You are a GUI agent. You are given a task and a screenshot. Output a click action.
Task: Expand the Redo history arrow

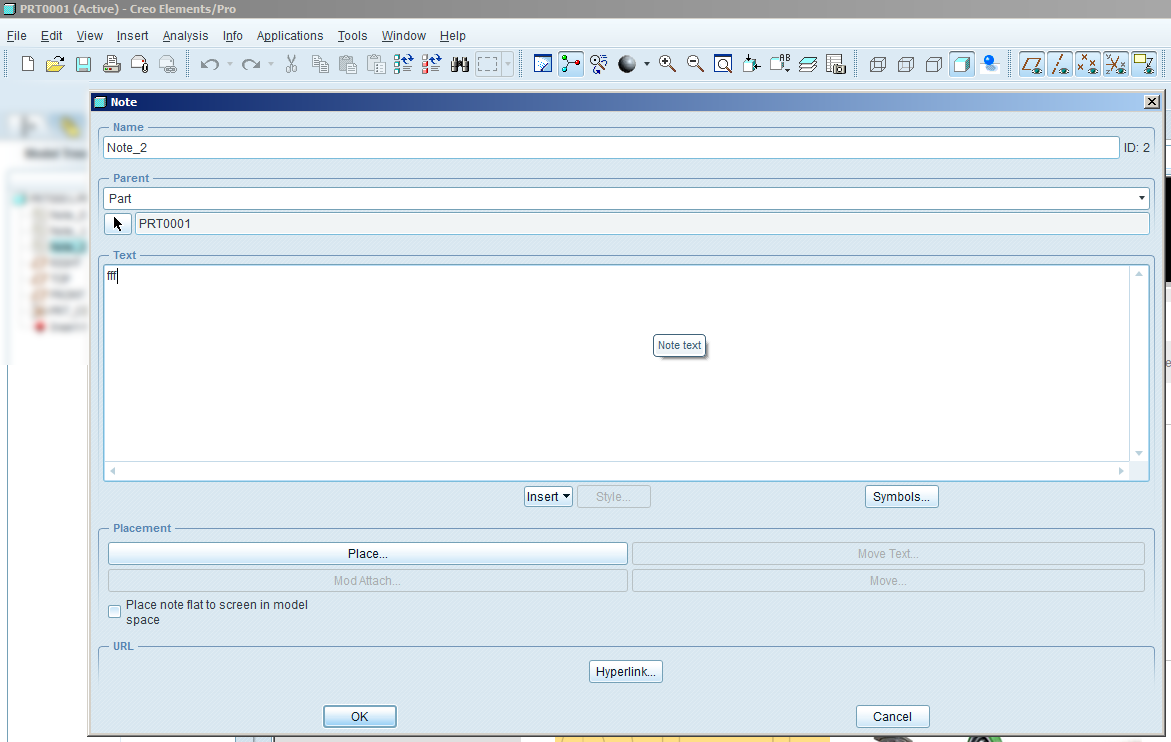[x=271, y=64]
